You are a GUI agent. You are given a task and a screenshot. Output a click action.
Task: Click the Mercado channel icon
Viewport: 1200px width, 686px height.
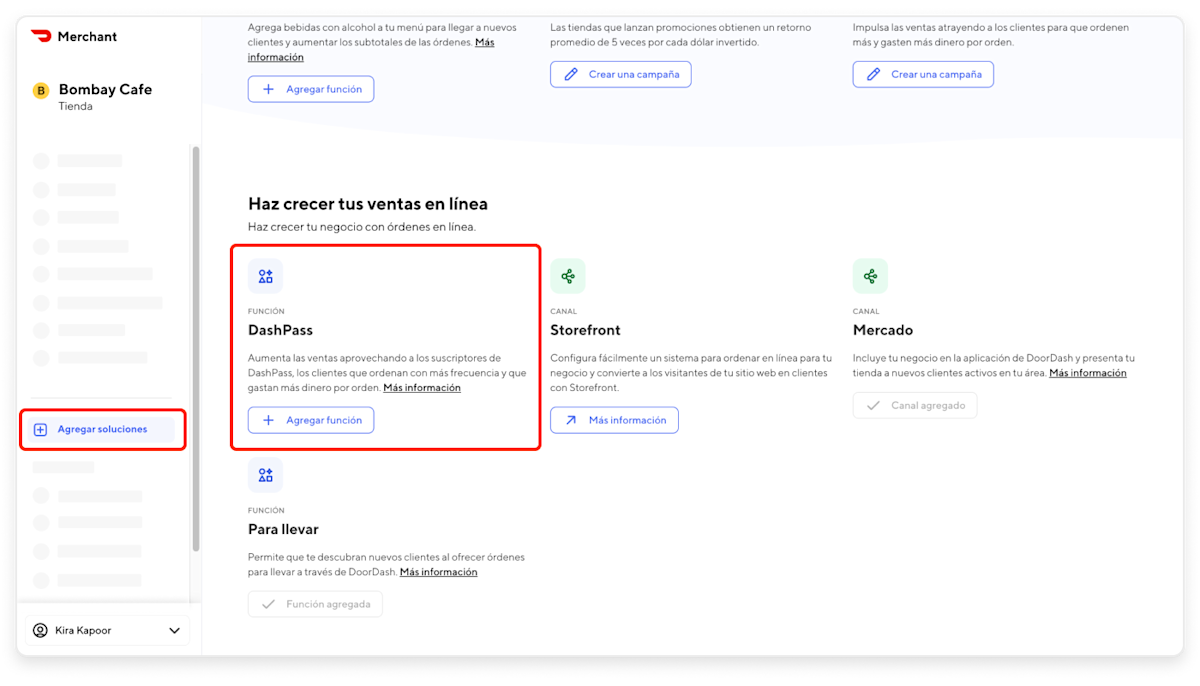coord(870,276)
